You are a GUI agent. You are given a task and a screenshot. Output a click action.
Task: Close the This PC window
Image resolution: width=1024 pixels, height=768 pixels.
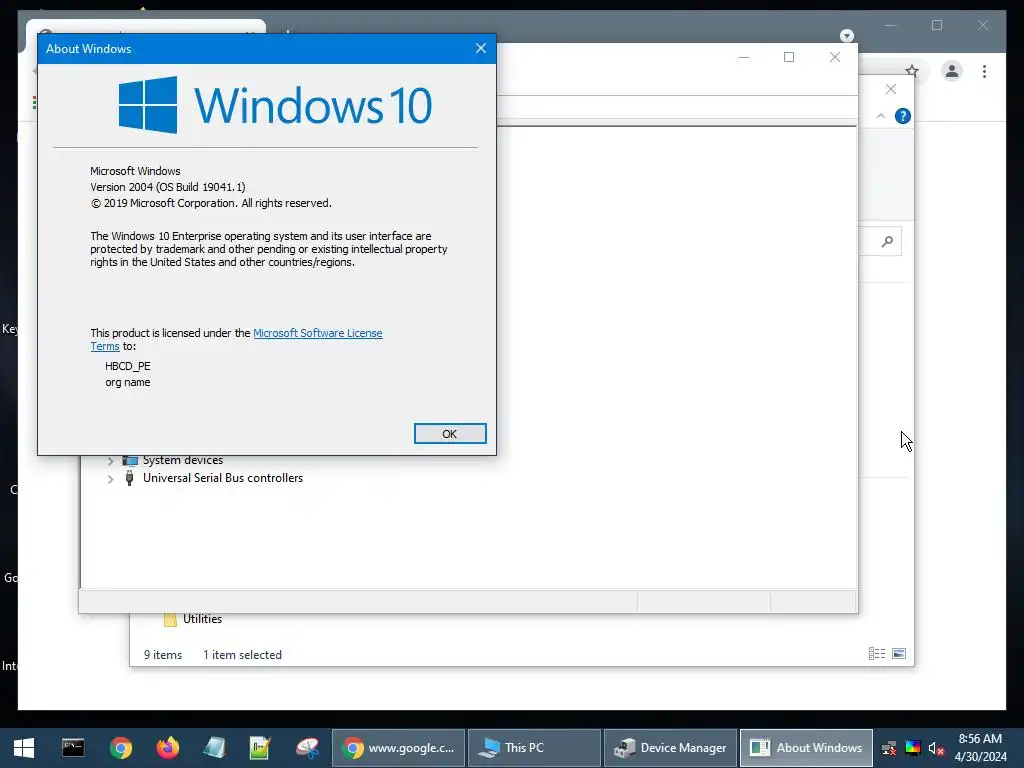pyautogui.click(x=891, y=89)
